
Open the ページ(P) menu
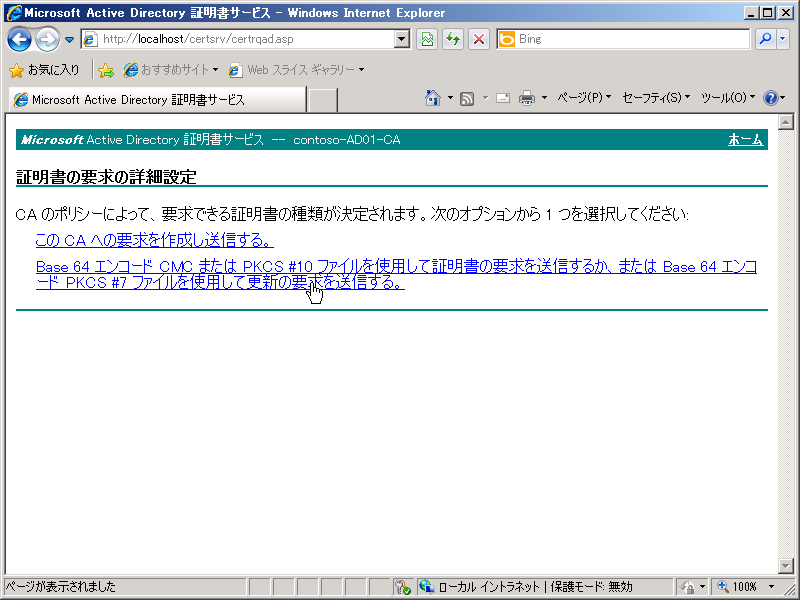coord(584,97)
